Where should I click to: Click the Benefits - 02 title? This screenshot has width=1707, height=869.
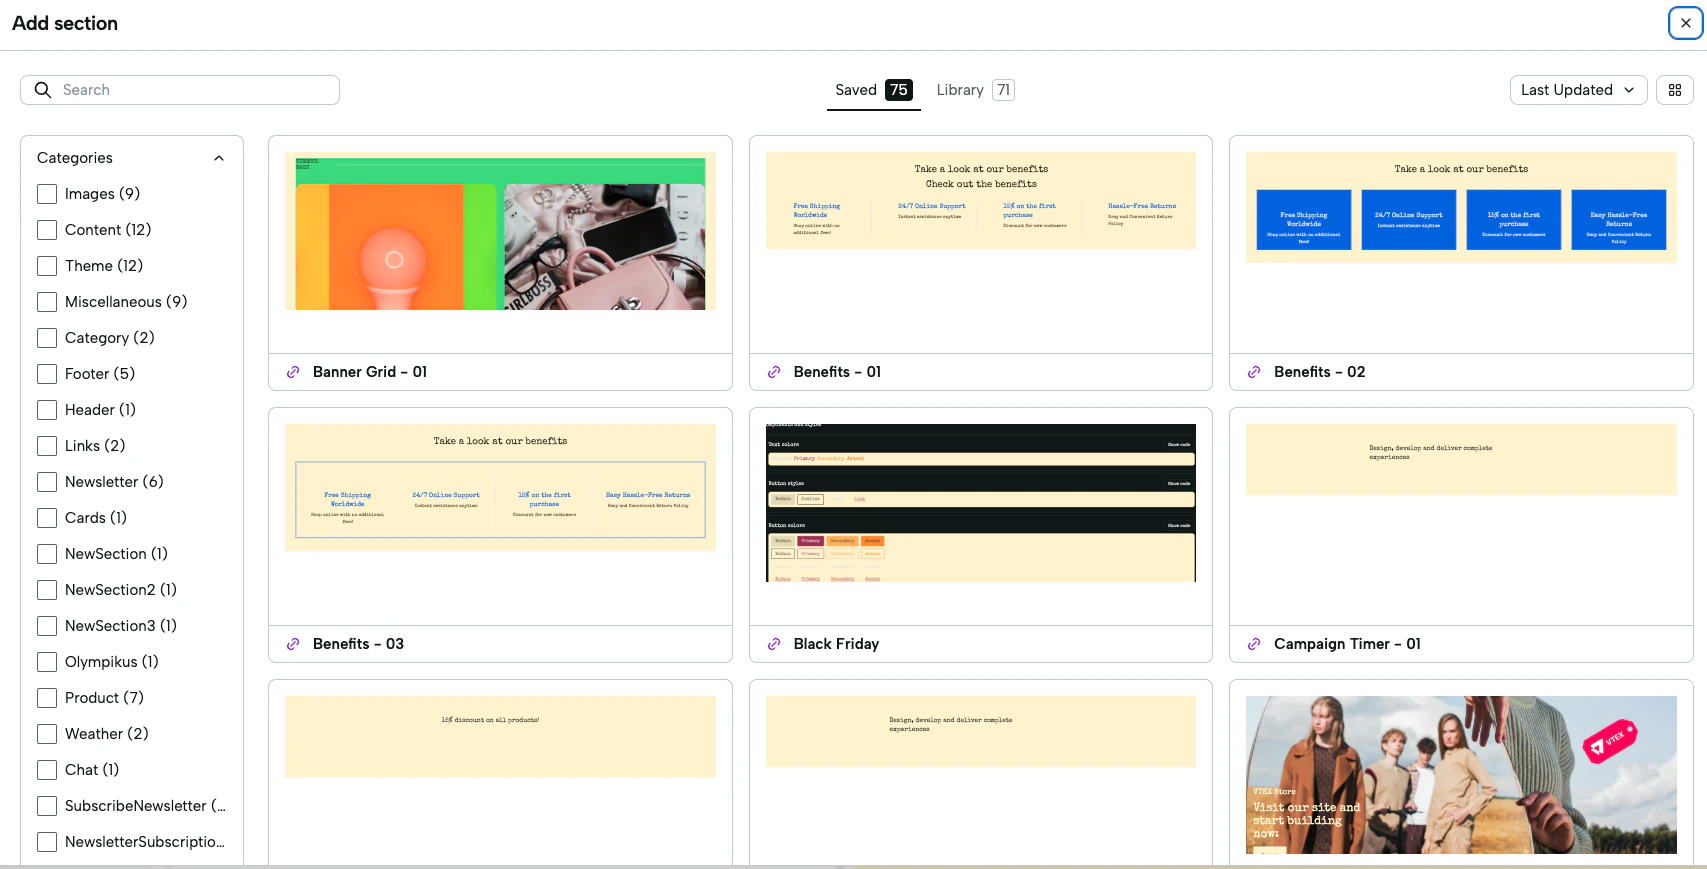pyautogui.click(x=1319, y=372)
